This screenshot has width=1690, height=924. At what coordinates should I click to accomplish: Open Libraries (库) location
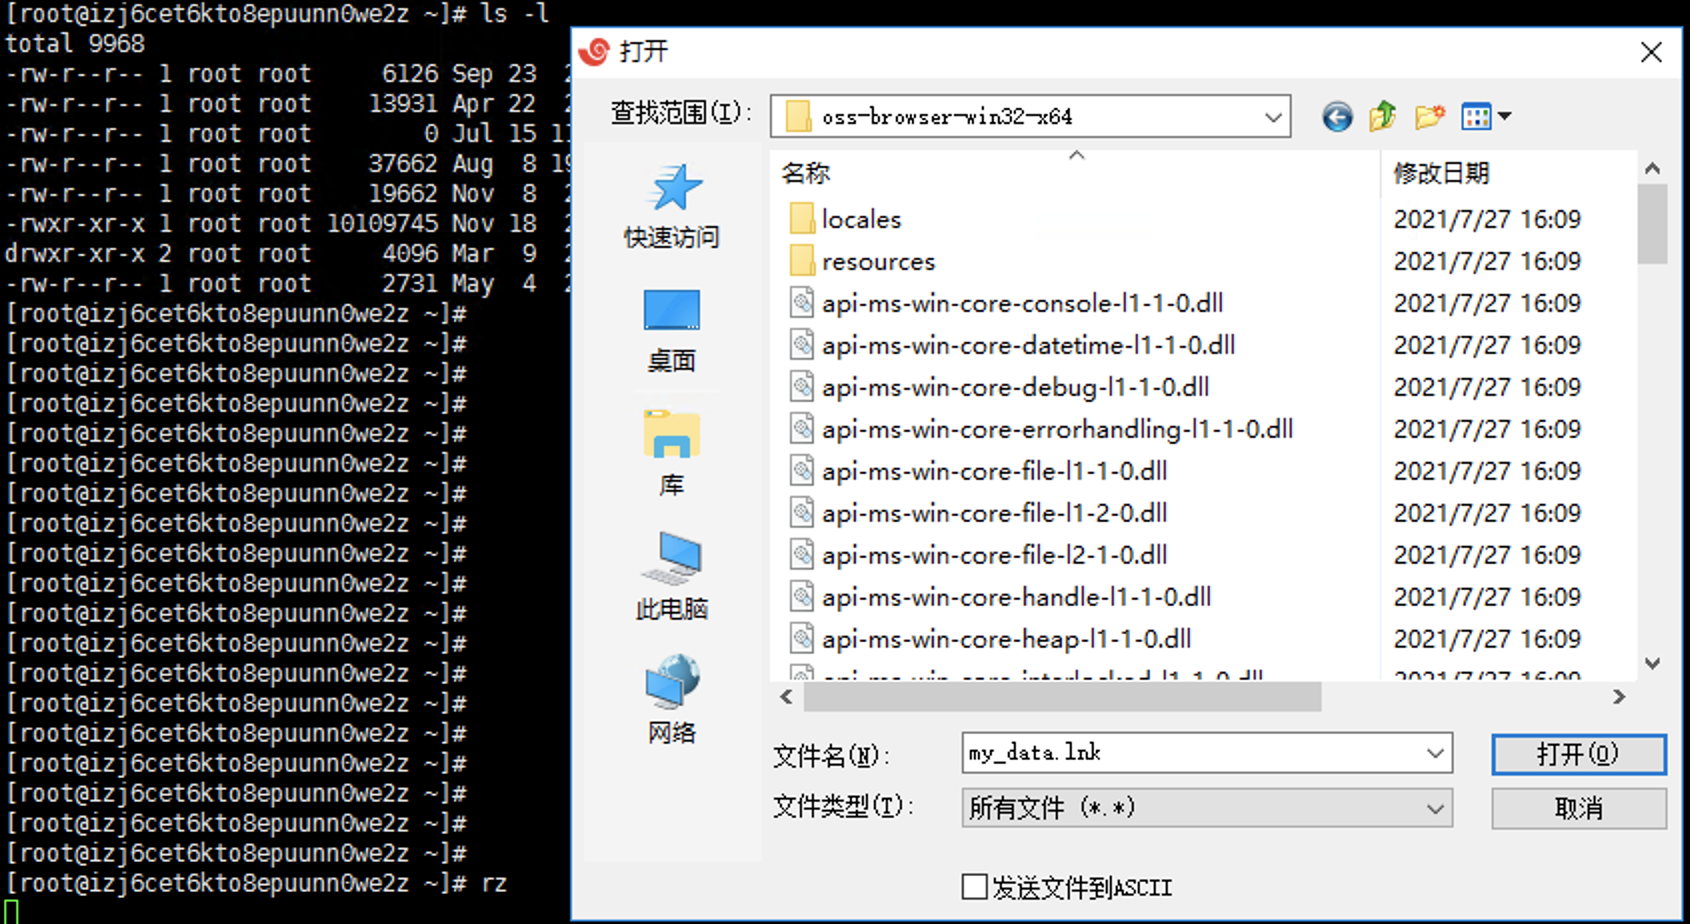(671, 455)
